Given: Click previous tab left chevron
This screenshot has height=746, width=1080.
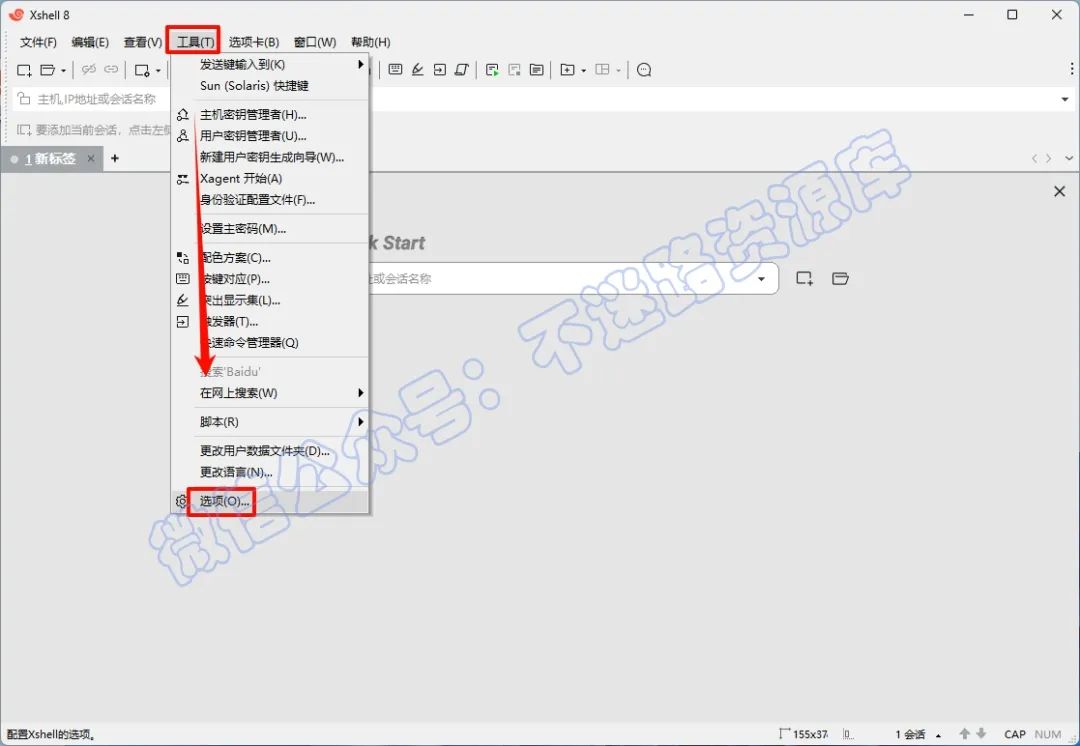Looking at the screenshot, I should pyautogui.click(x=1035, y=158).
